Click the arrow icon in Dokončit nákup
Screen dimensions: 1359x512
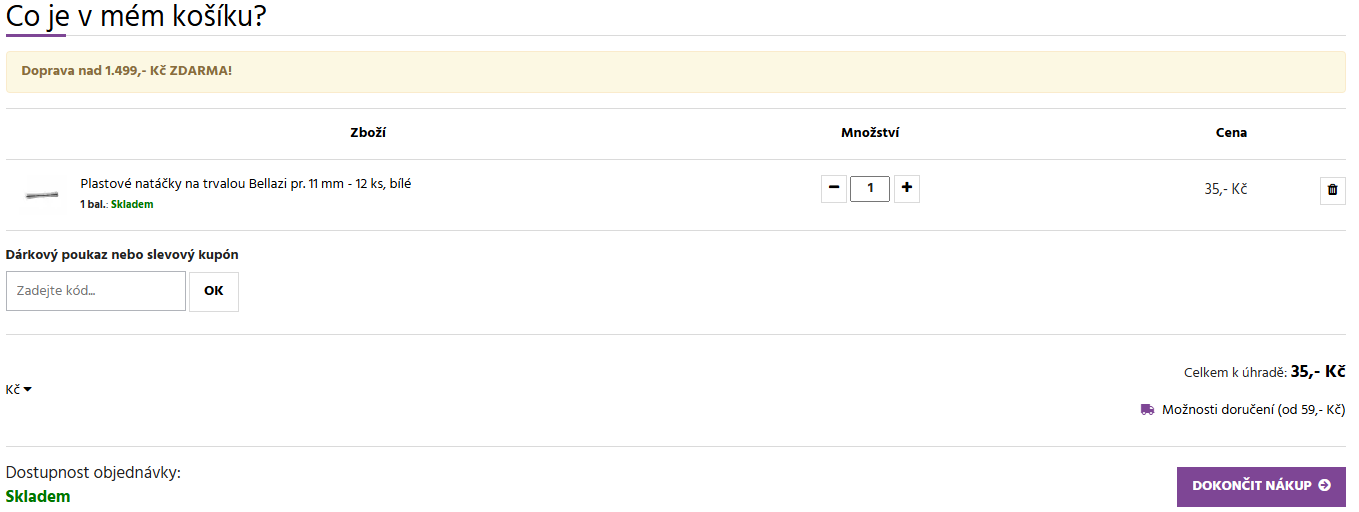click(1325, 486)
